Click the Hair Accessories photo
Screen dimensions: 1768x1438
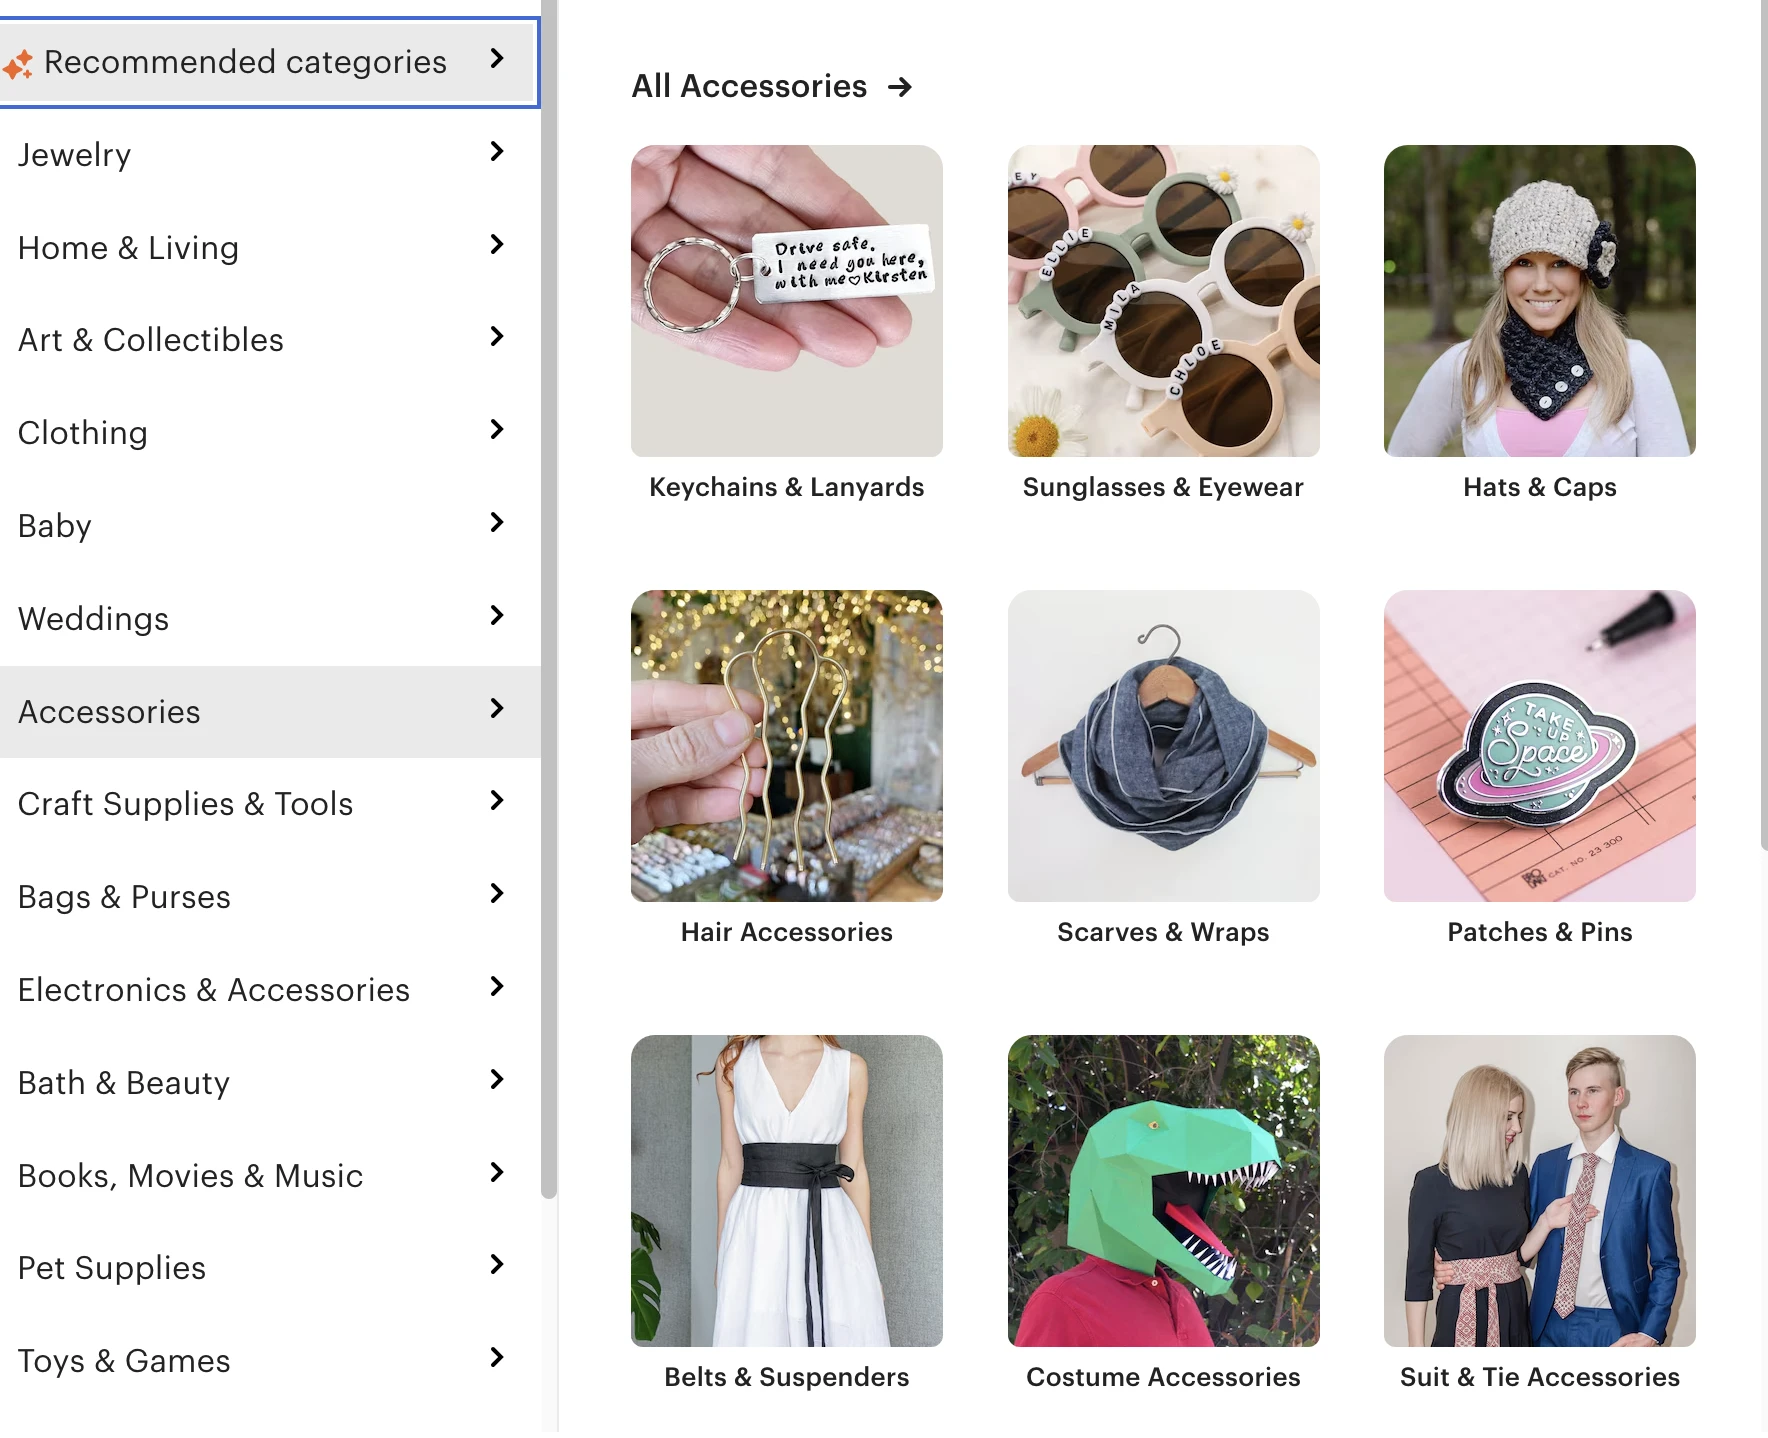[786, 746]
